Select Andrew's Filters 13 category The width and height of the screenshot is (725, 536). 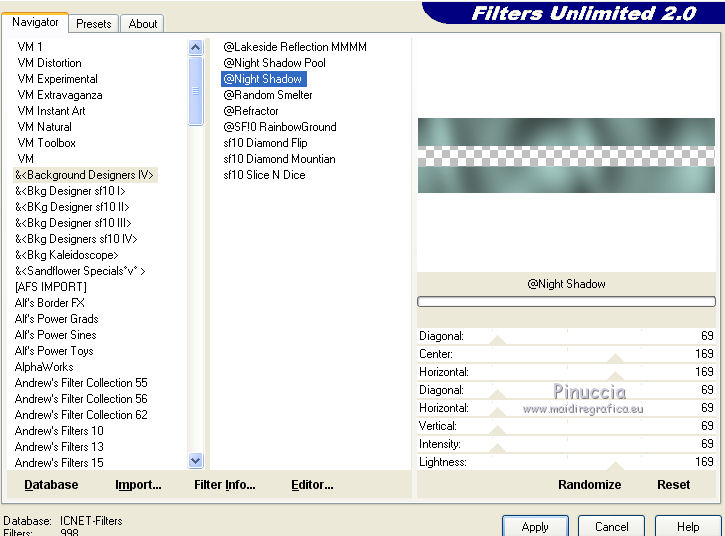coord(59,447)
